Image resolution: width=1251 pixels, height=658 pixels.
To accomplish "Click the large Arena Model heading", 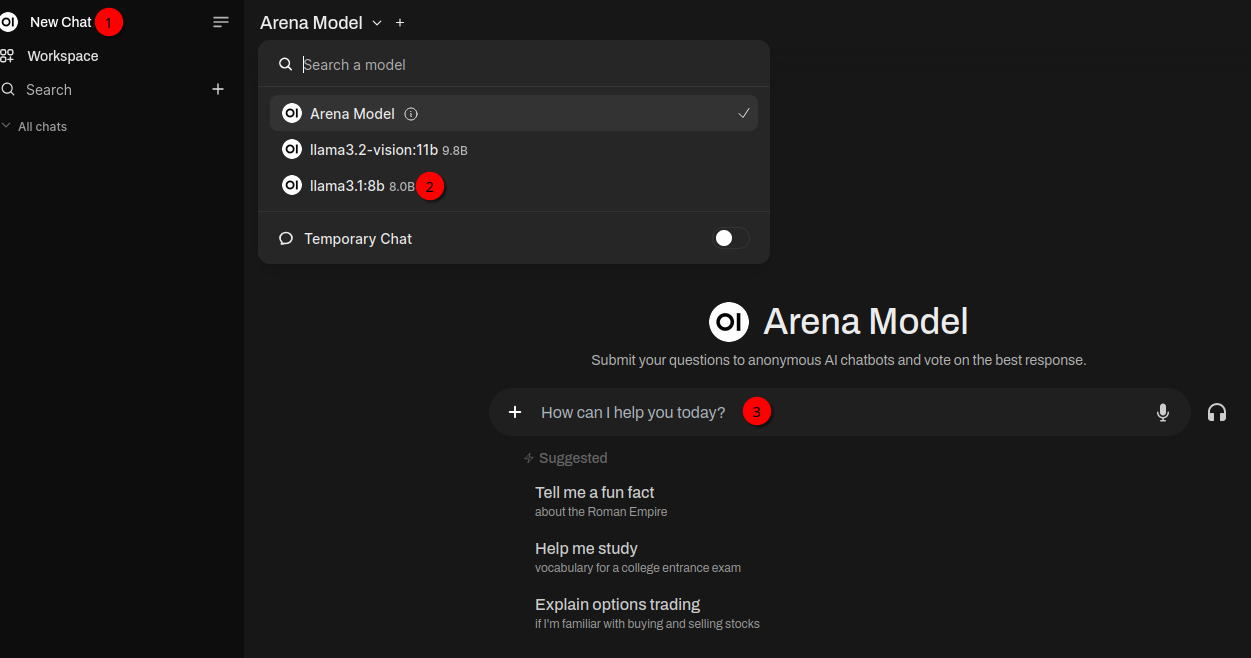I will coord(866,321).
